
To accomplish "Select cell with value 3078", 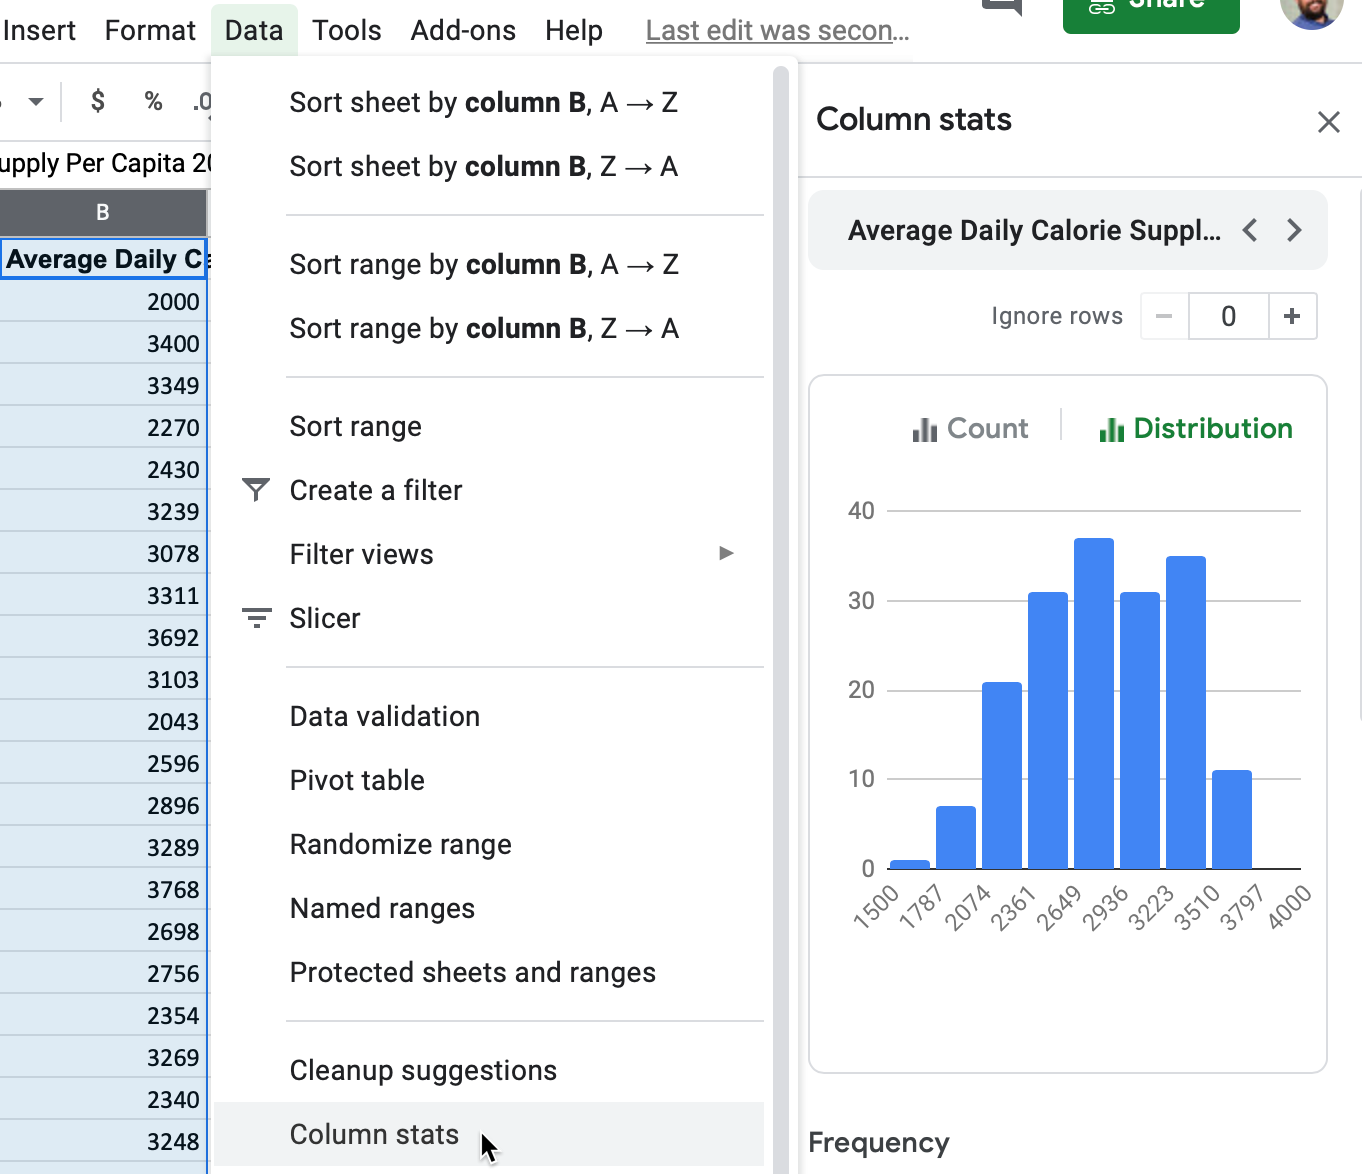I will coord(103,554).
